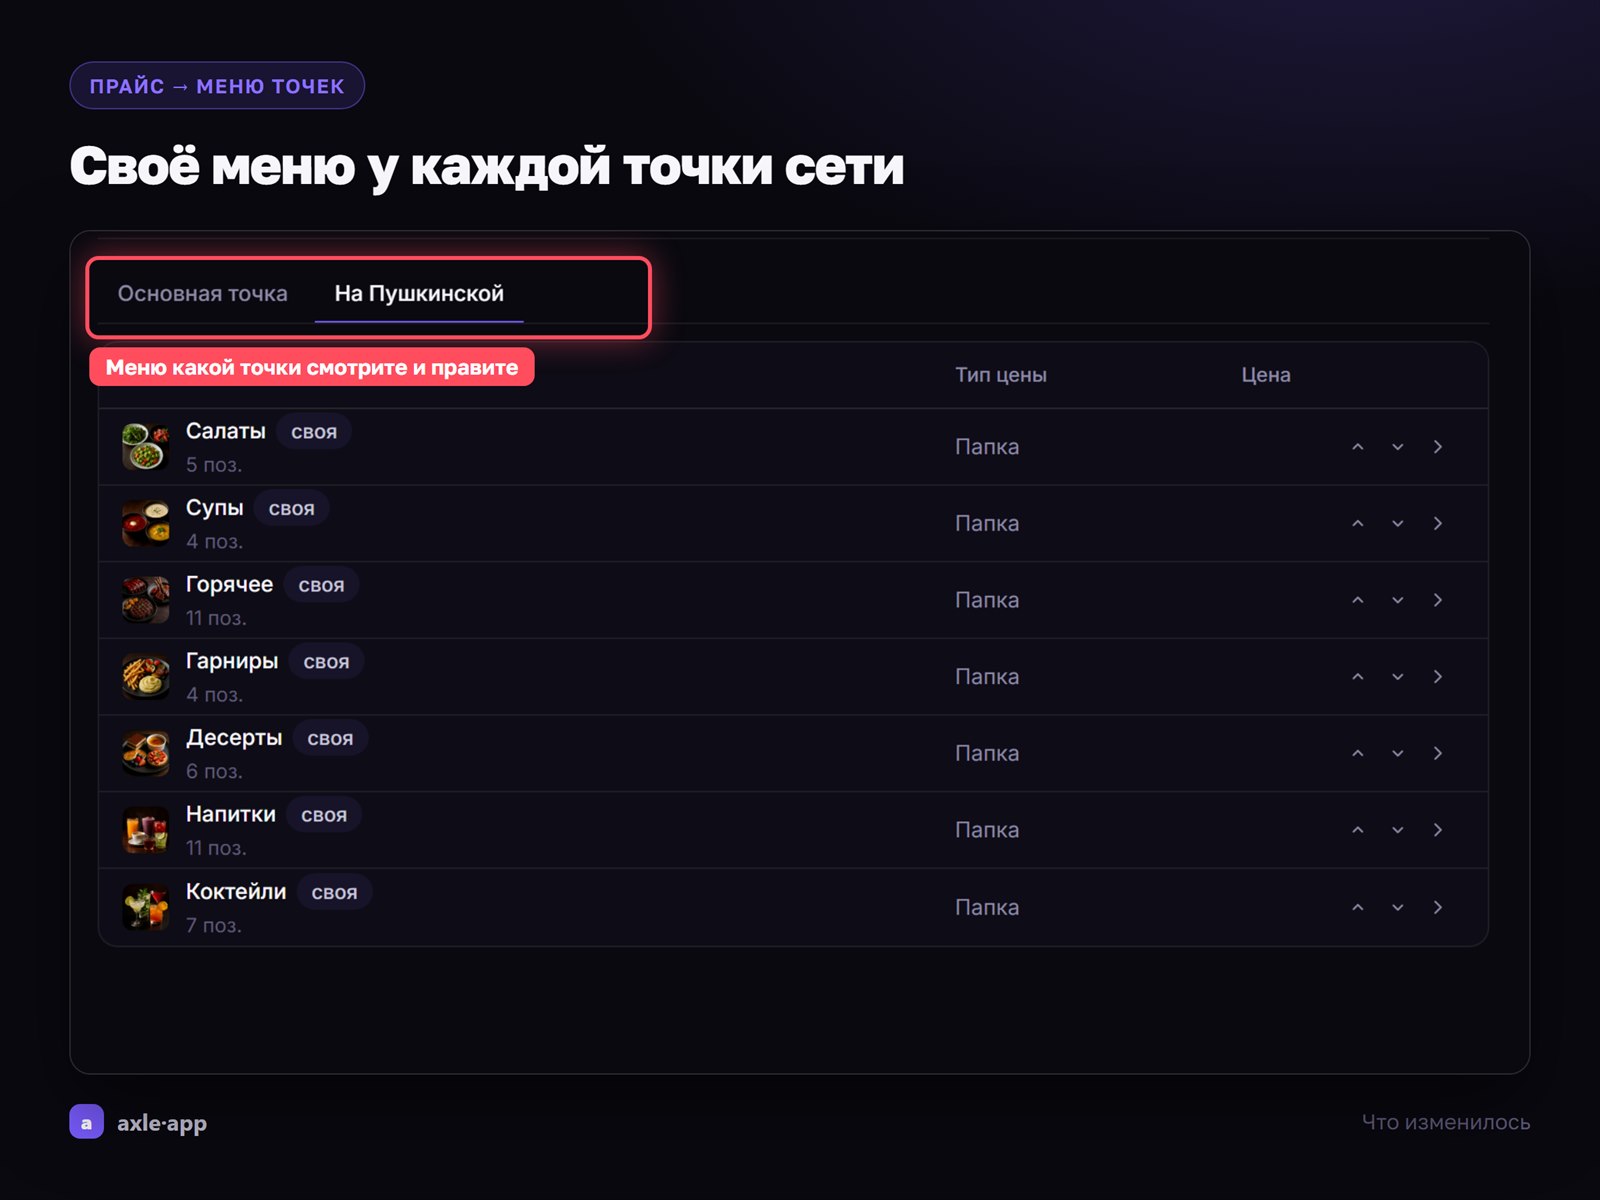This screenshot has width=1600, height=1200.
Task: Open the Десерты folder with the right chevron
Action: click(x=1438, y=753)
